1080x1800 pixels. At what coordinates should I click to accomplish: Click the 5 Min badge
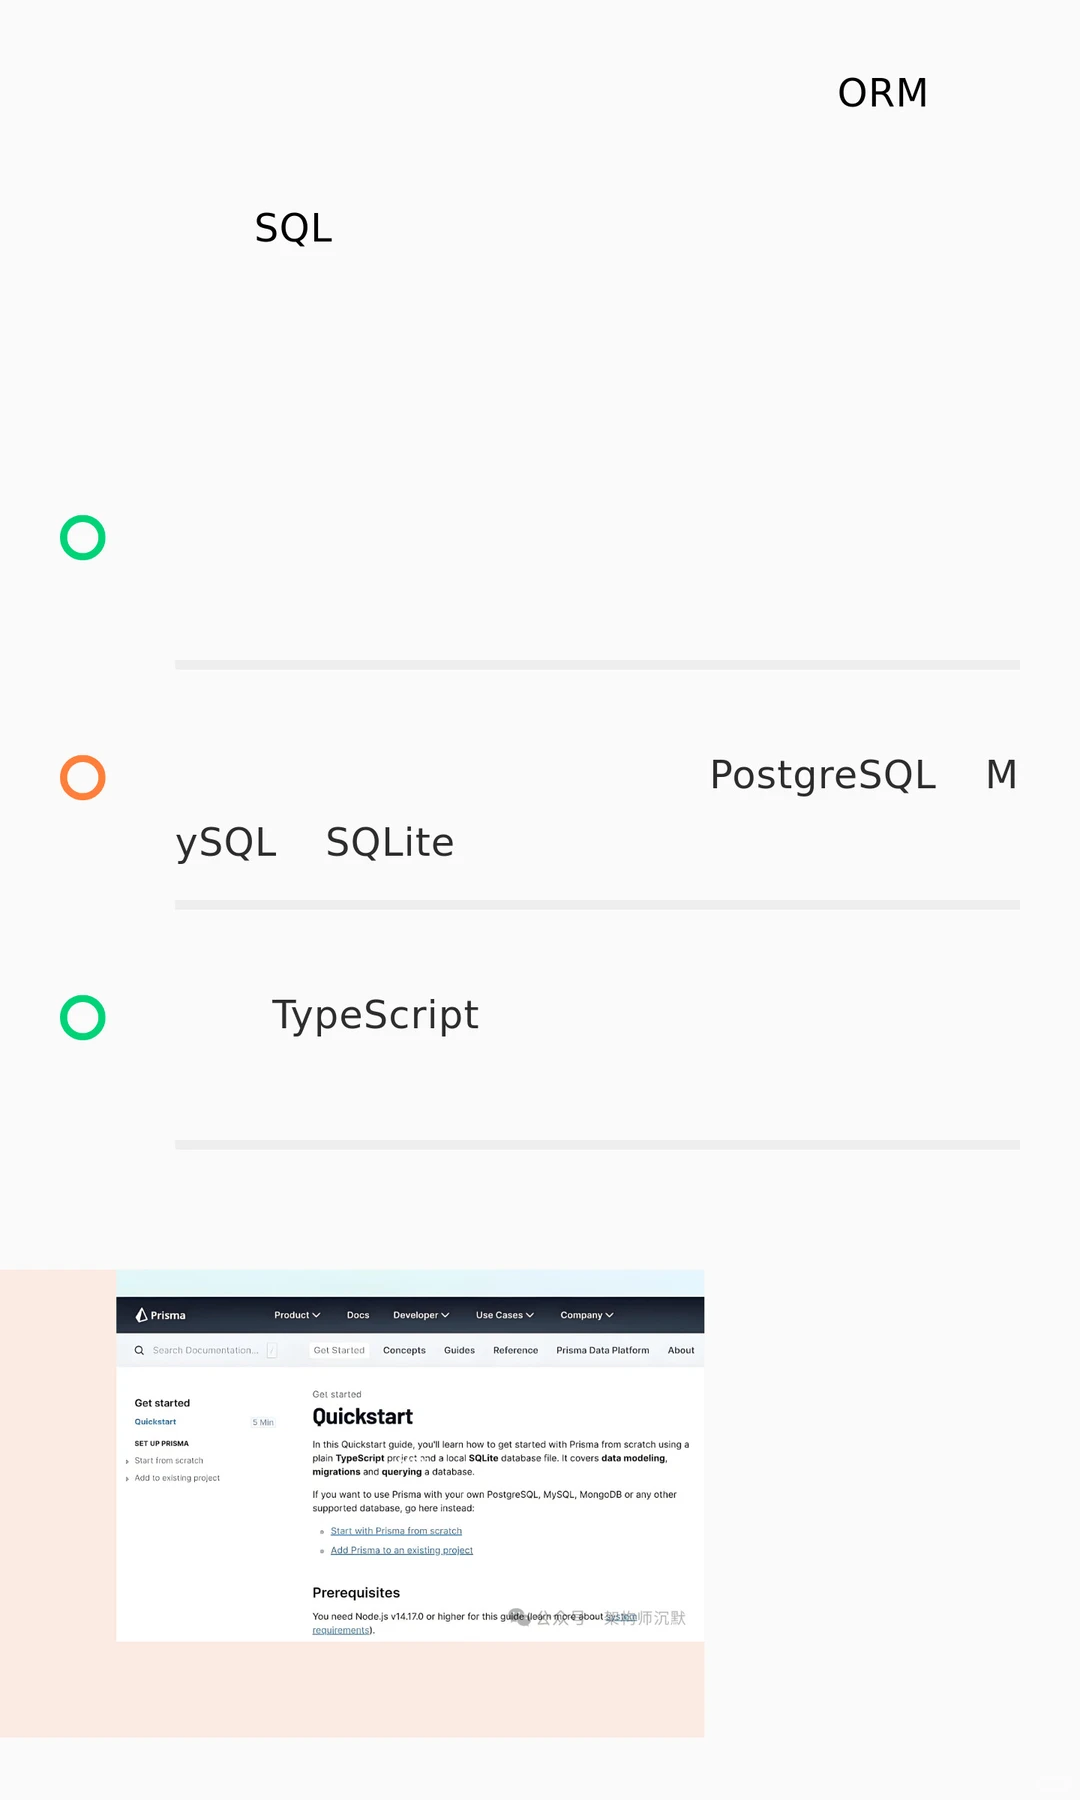263,1422
